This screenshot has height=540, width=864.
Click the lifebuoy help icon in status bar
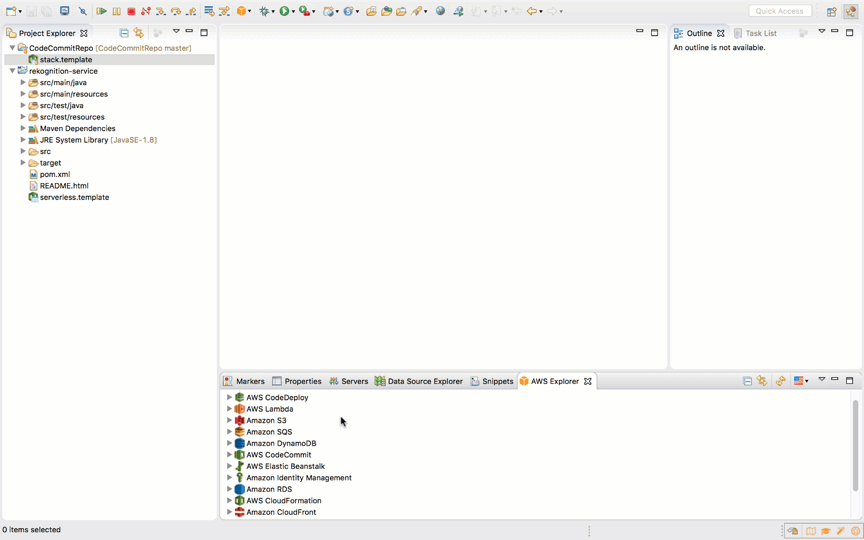[x=855, y=531]
